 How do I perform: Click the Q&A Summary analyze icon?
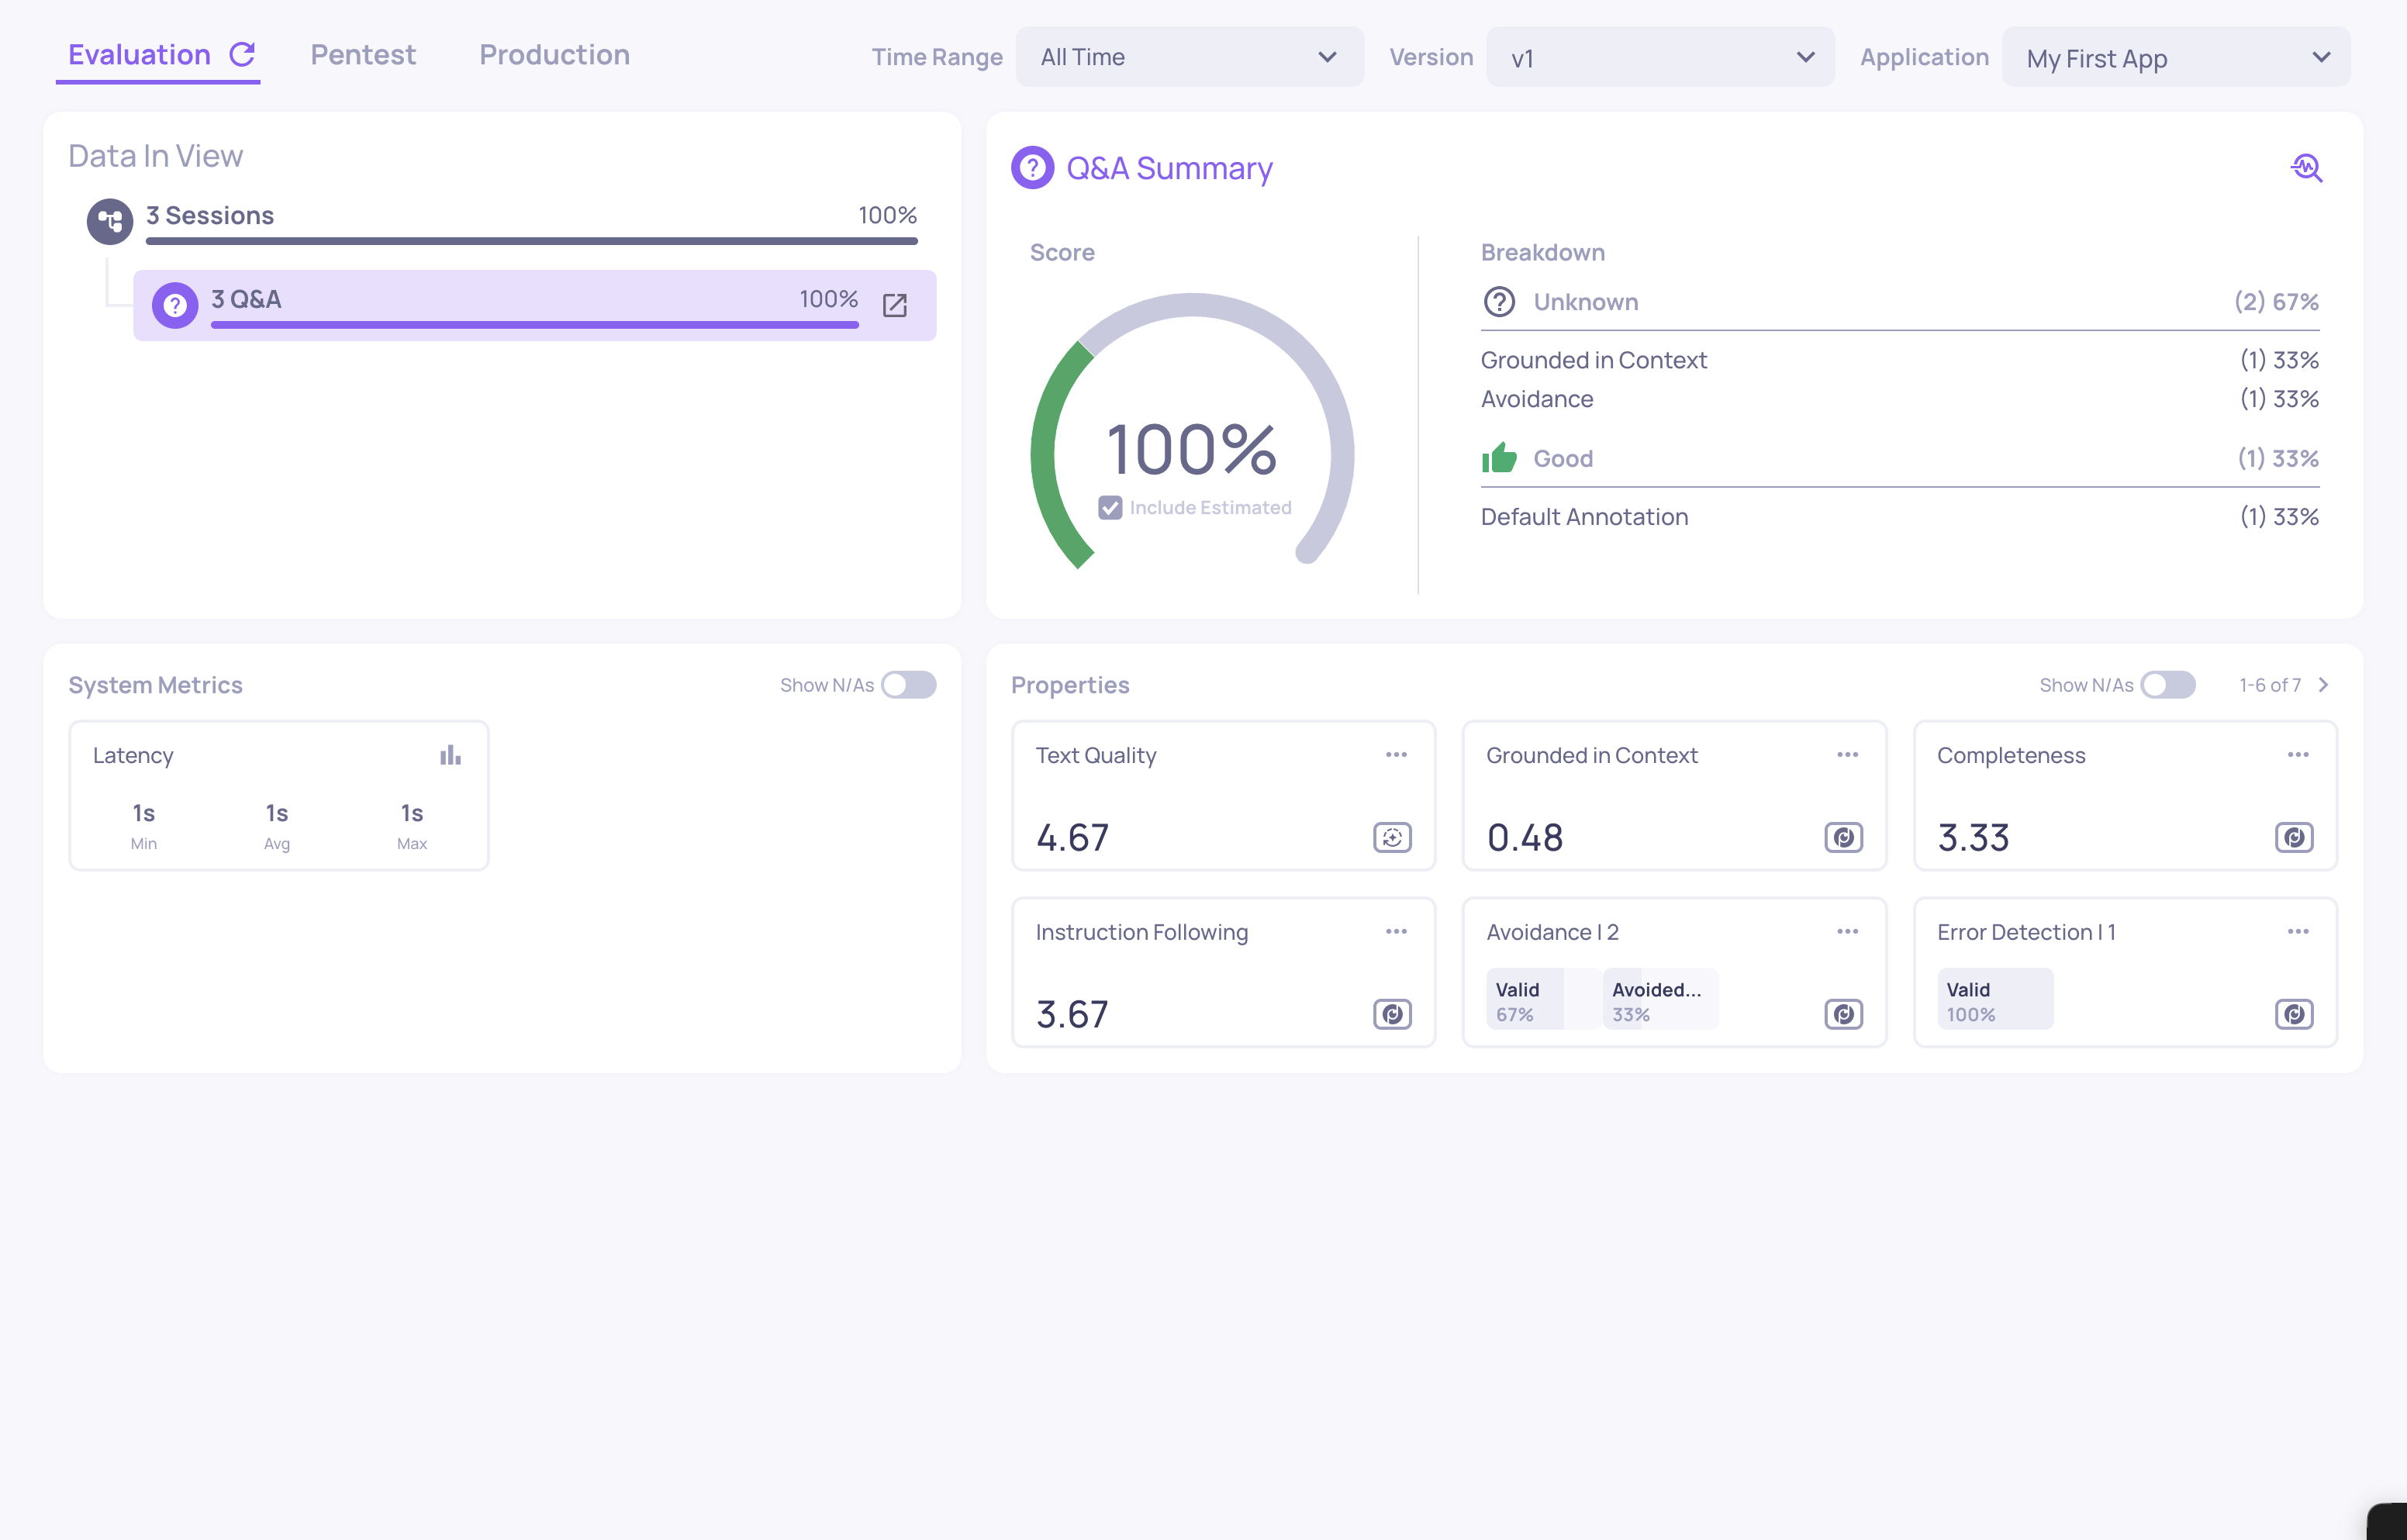[2306, 168]
